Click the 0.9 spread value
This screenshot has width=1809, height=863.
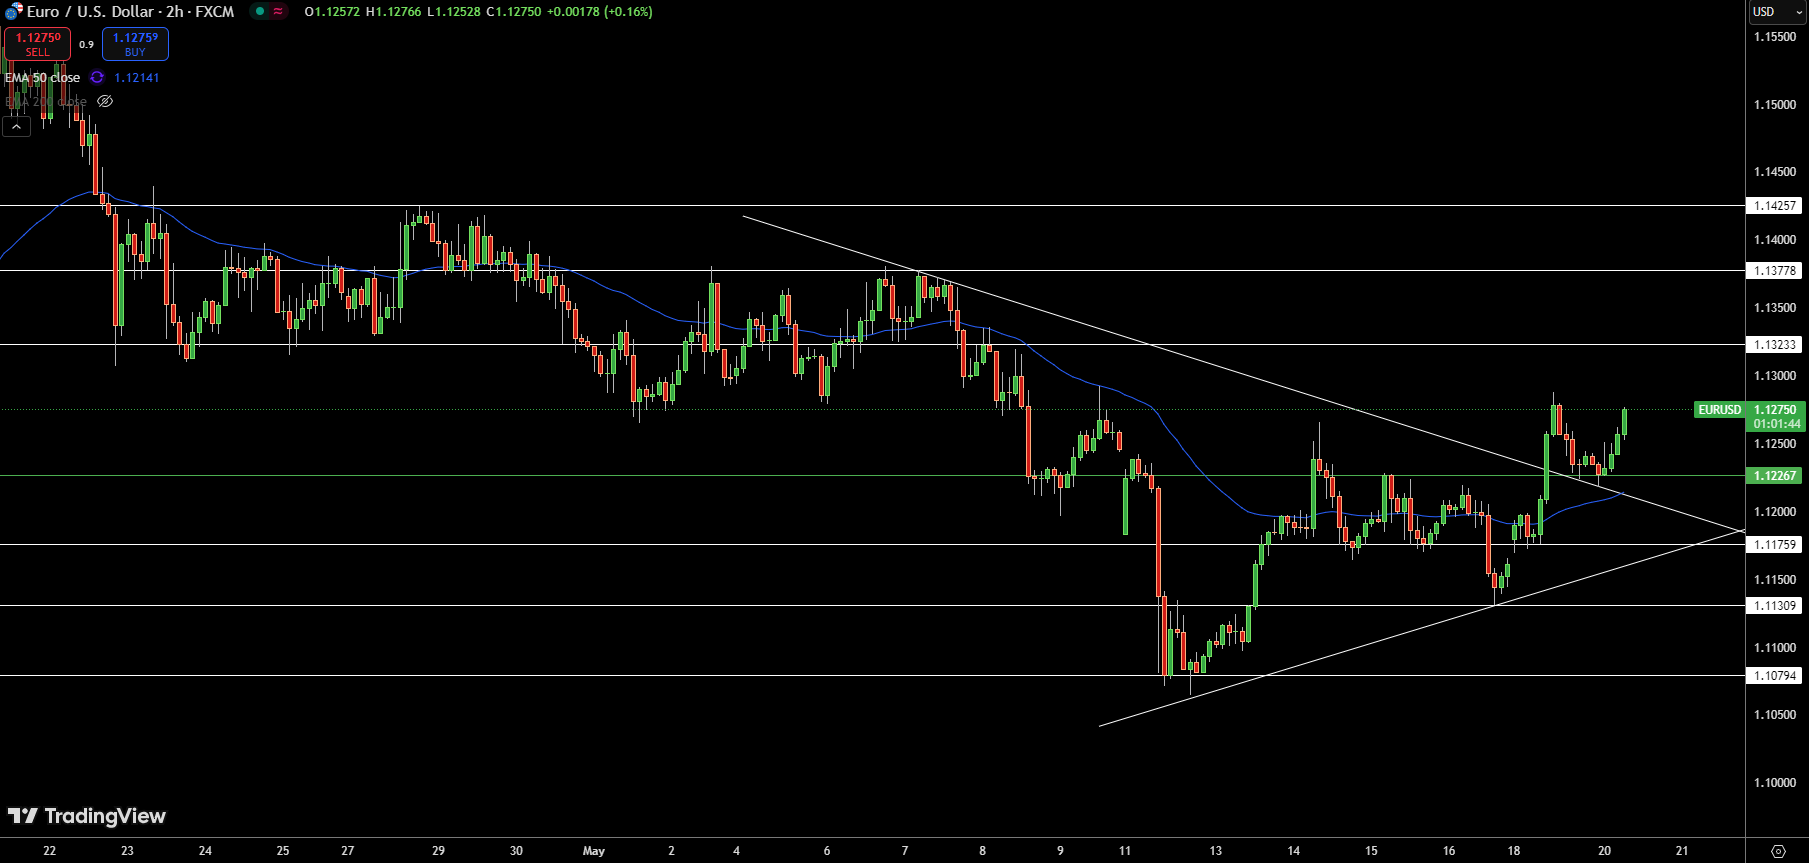click(86, 44)
